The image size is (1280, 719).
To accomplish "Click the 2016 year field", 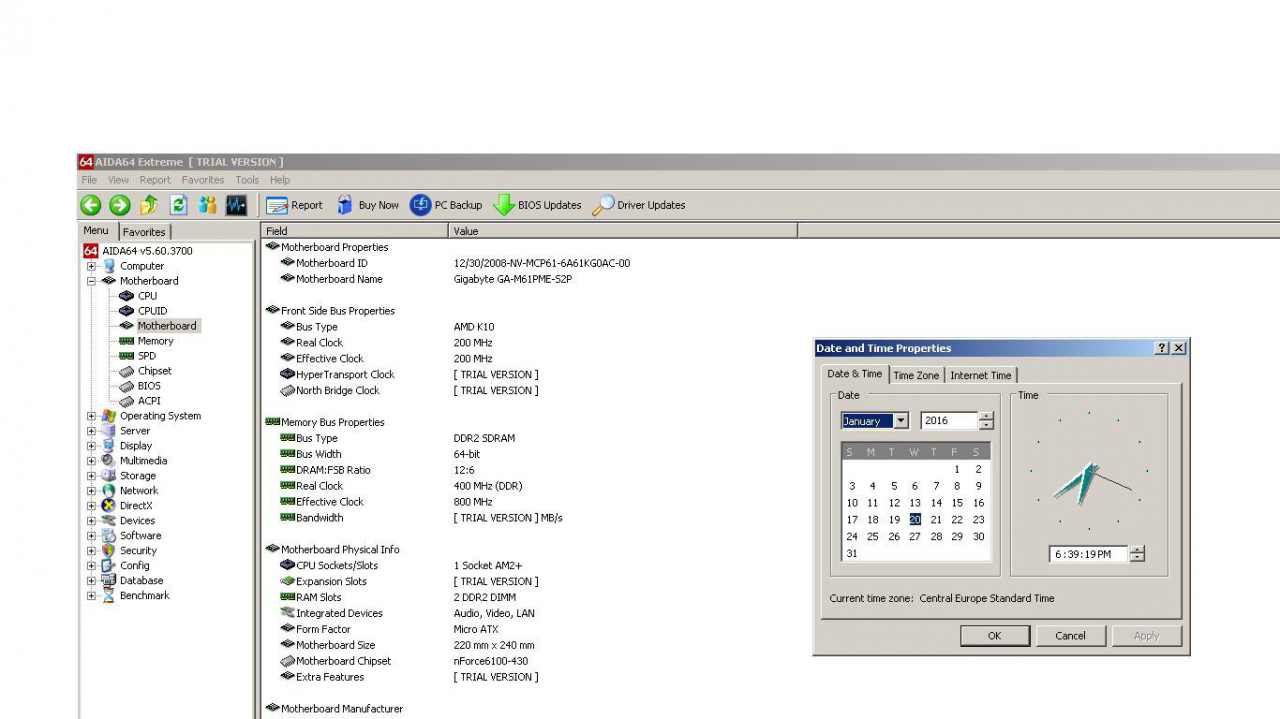I will point(948,421).
